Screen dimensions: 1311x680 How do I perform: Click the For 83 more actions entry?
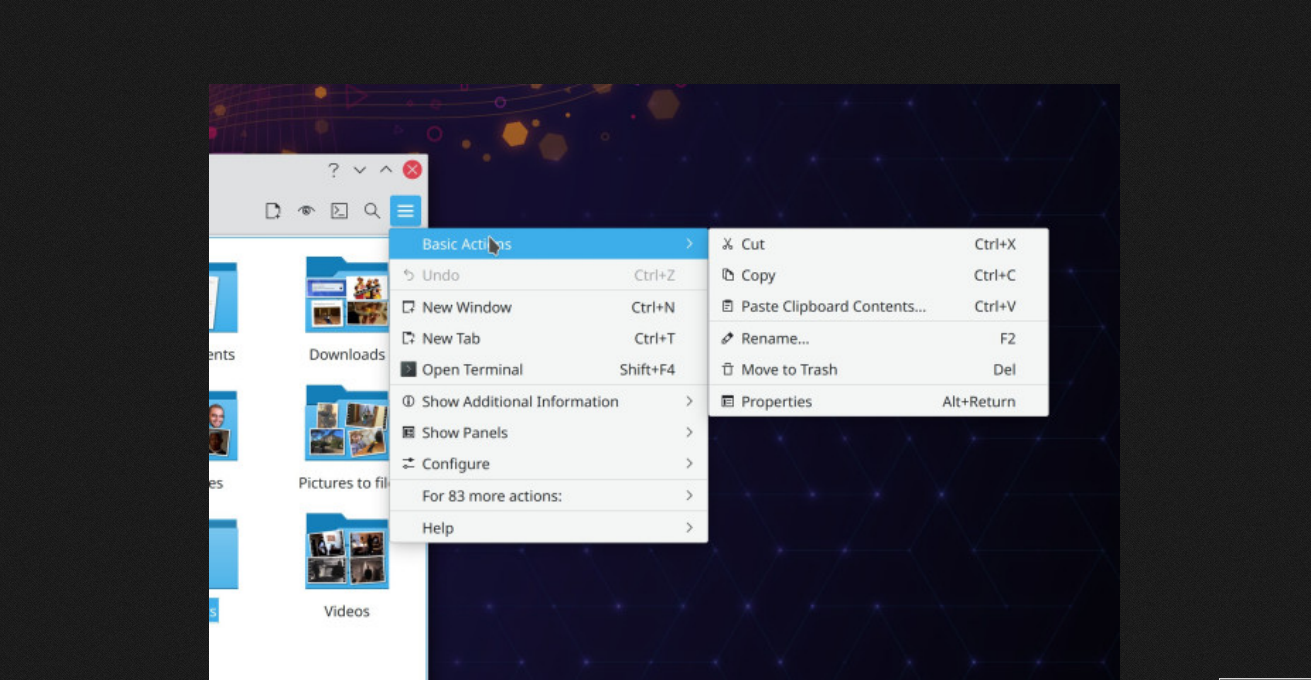pos(549,495)
